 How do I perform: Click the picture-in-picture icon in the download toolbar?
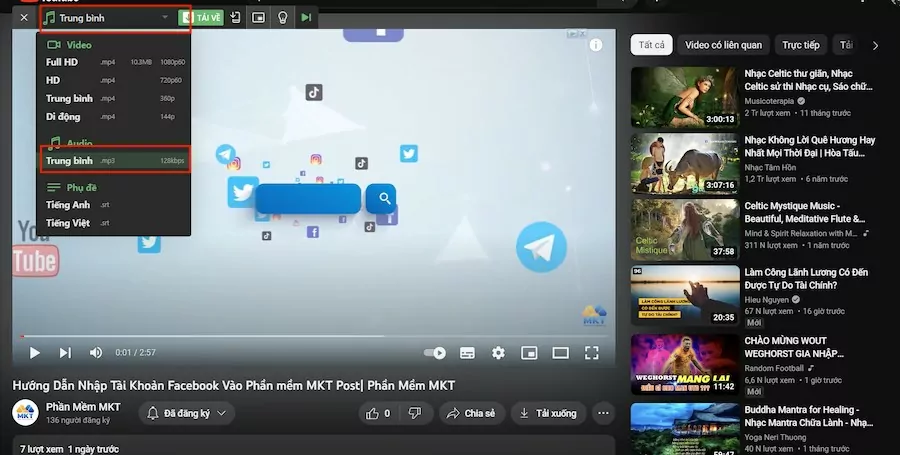(259, 18)
